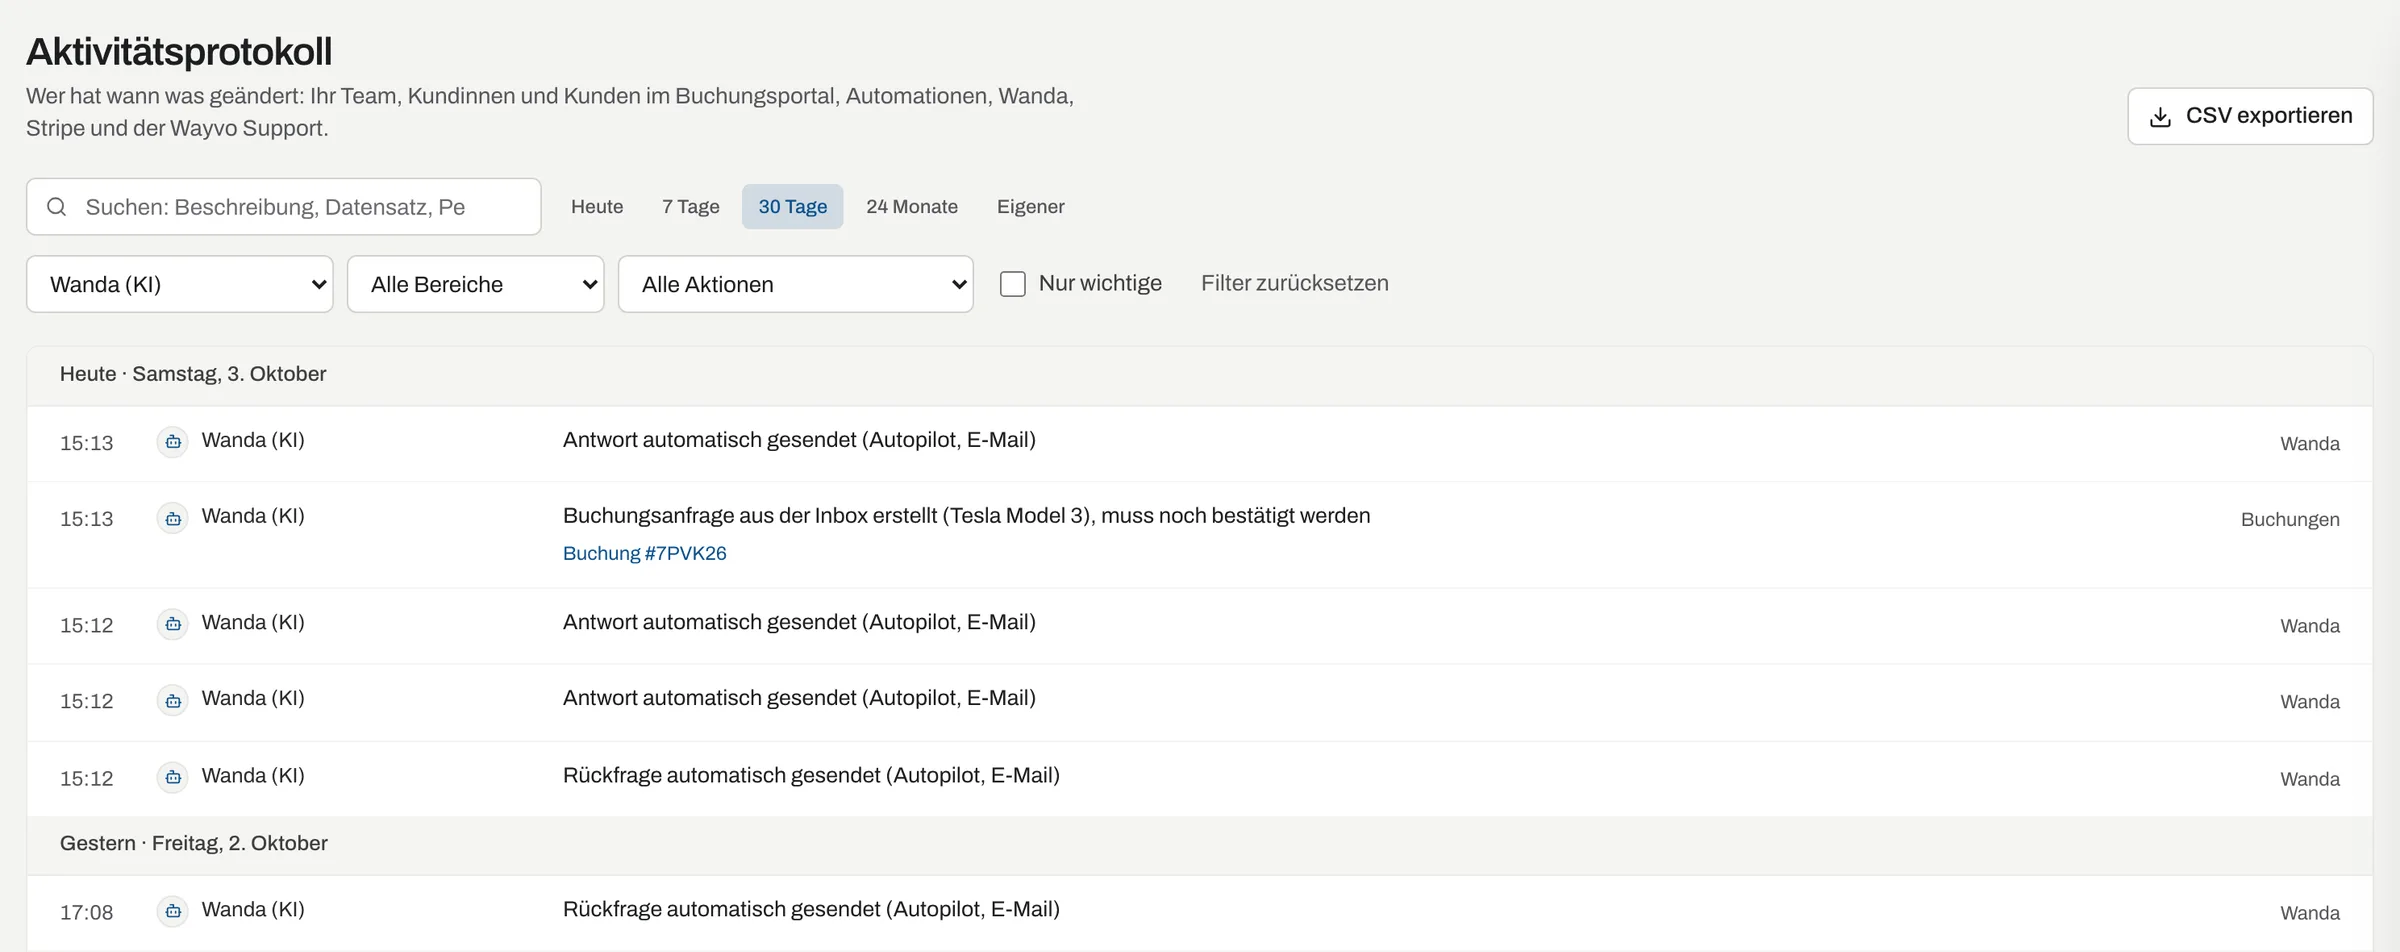Click the Buchungen area label

point(2290,520)
